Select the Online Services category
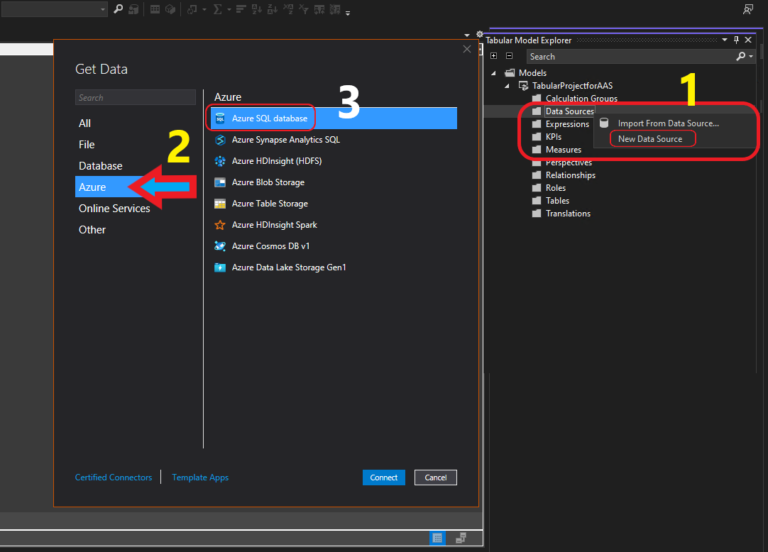Image resolution: width=768 pixels, height=552 pixels. [114, 208]
